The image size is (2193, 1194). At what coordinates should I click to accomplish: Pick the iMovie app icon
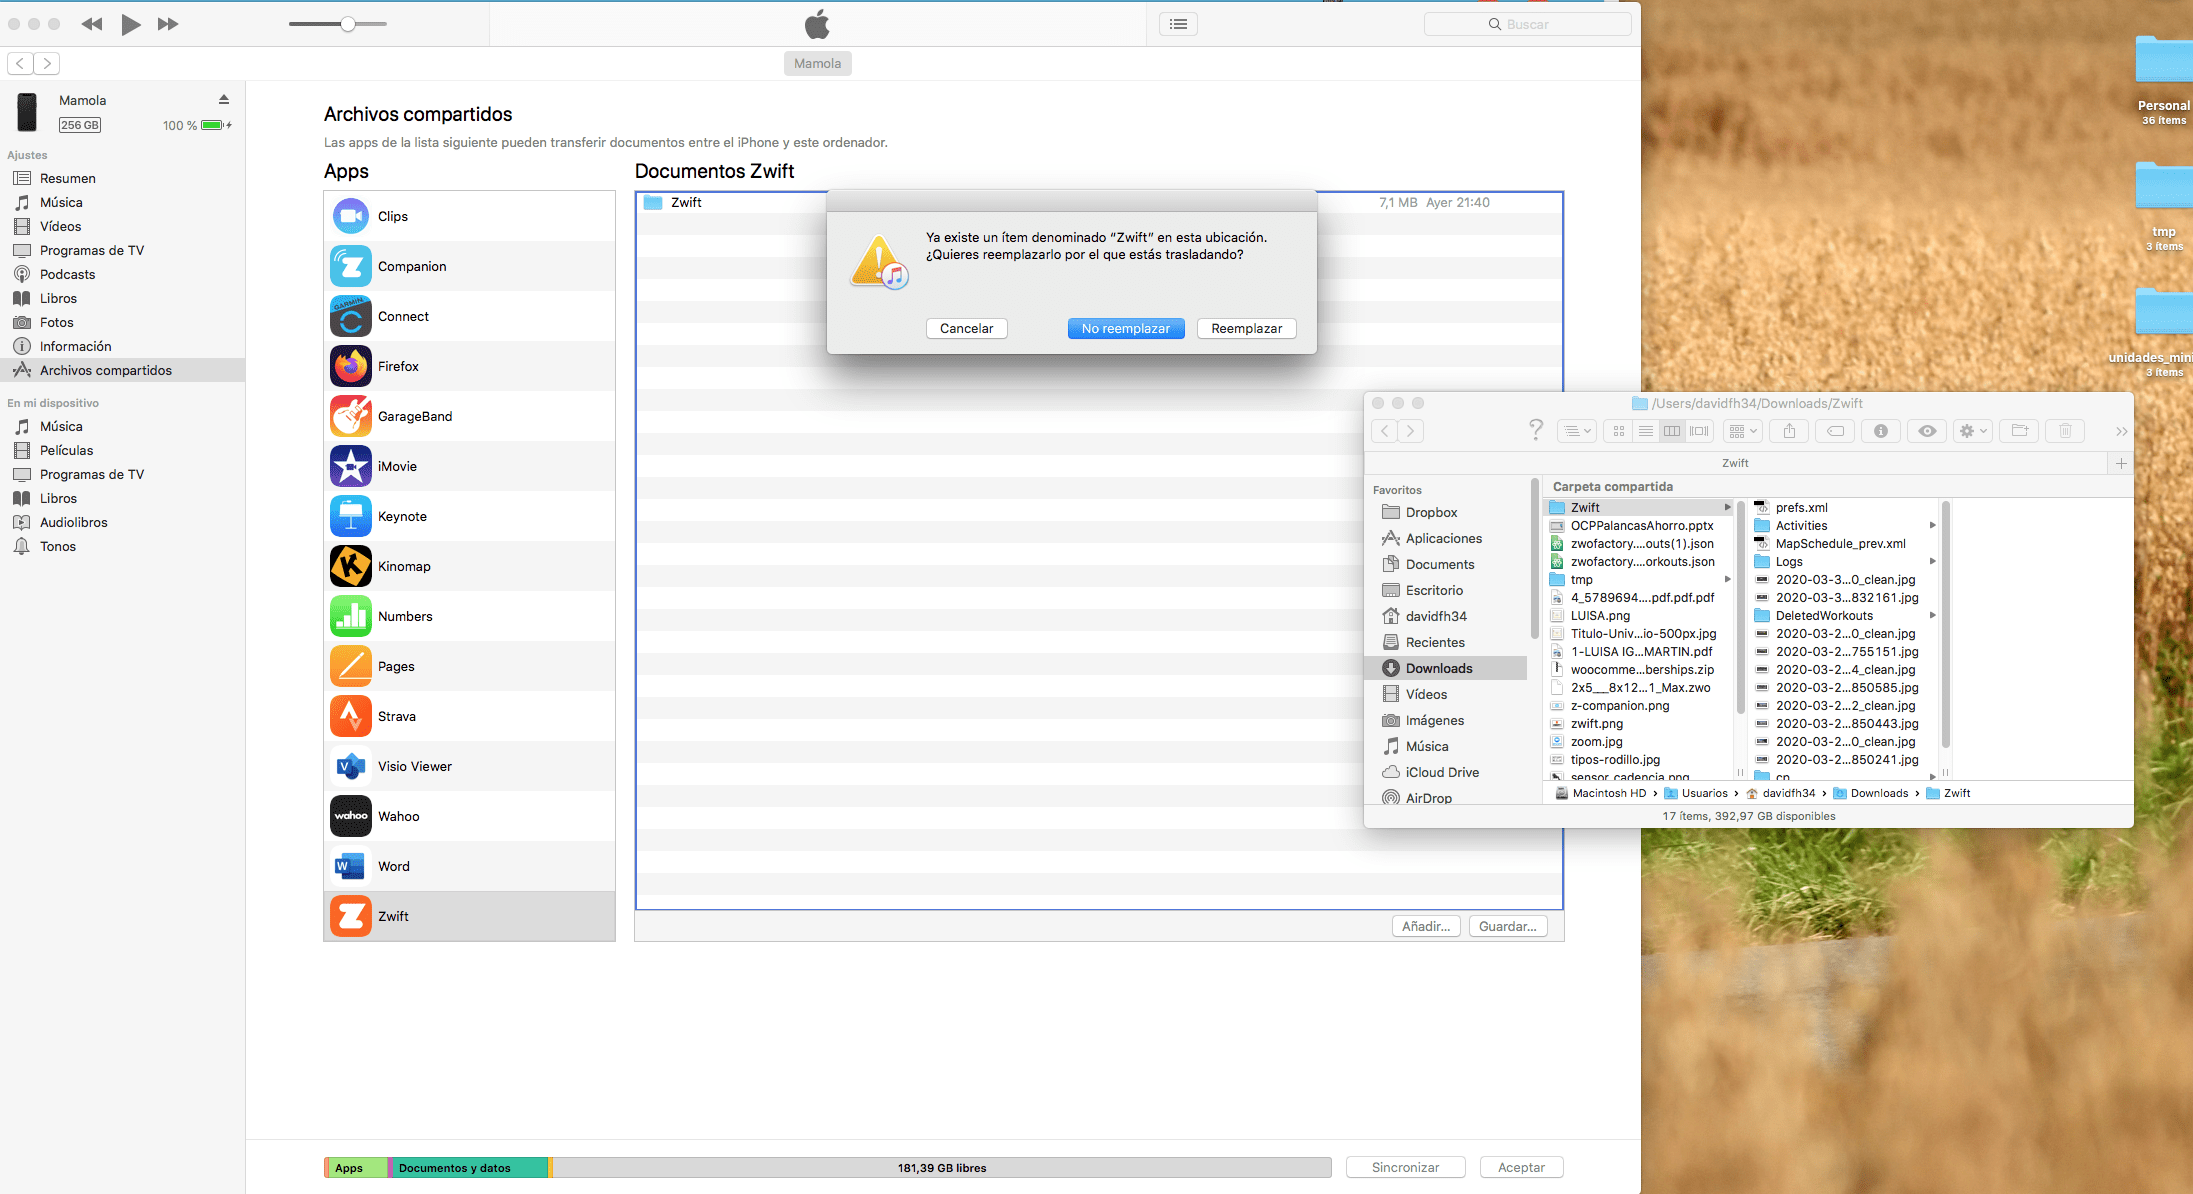351,466
